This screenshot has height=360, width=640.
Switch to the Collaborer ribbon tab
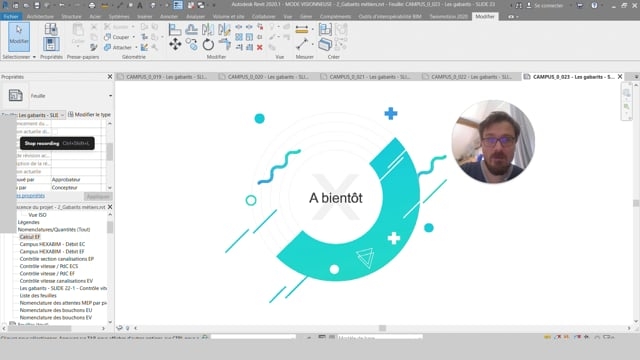pos(263,16)
